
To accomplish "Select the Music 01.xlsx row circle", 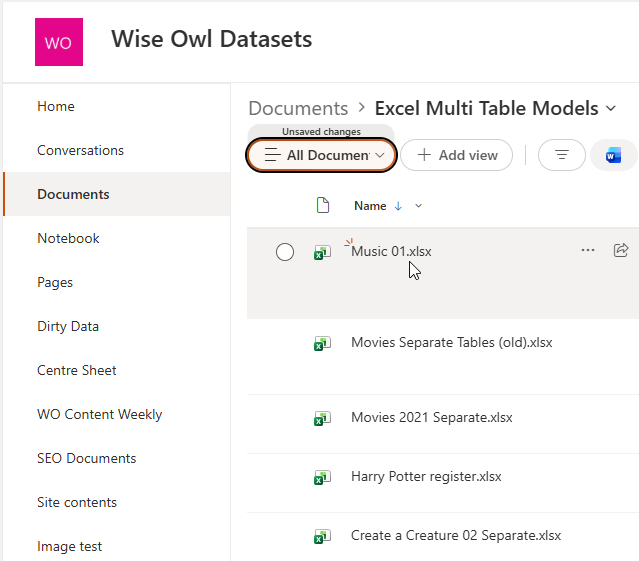I will click(284, 252).
